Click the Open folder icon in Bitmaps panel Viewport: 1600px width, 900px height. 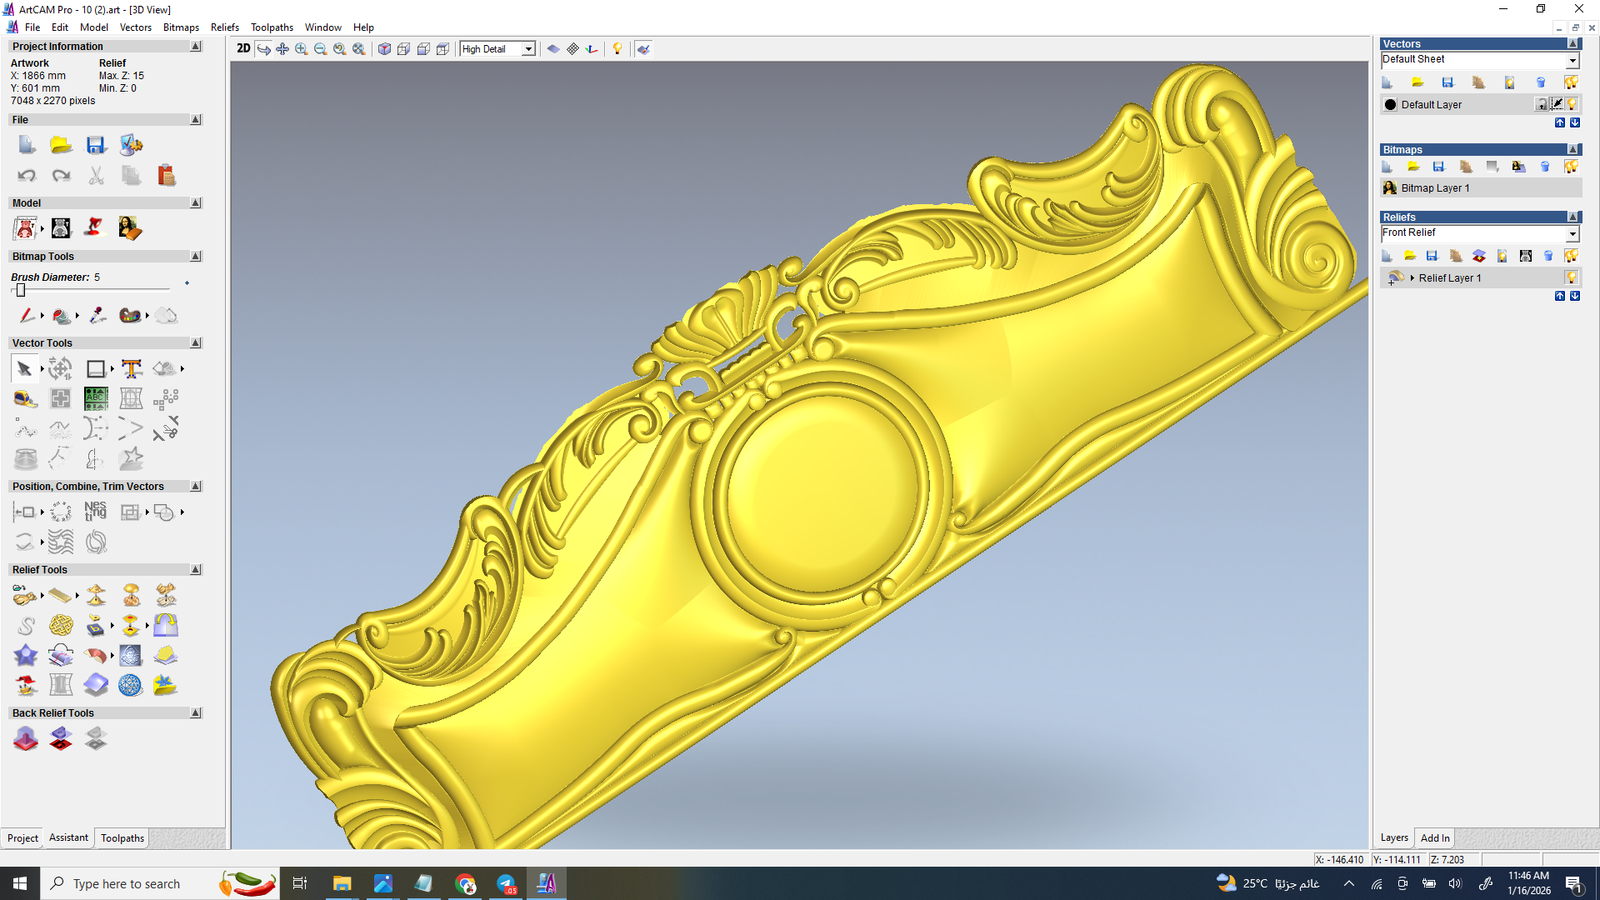coord(1413,167)
